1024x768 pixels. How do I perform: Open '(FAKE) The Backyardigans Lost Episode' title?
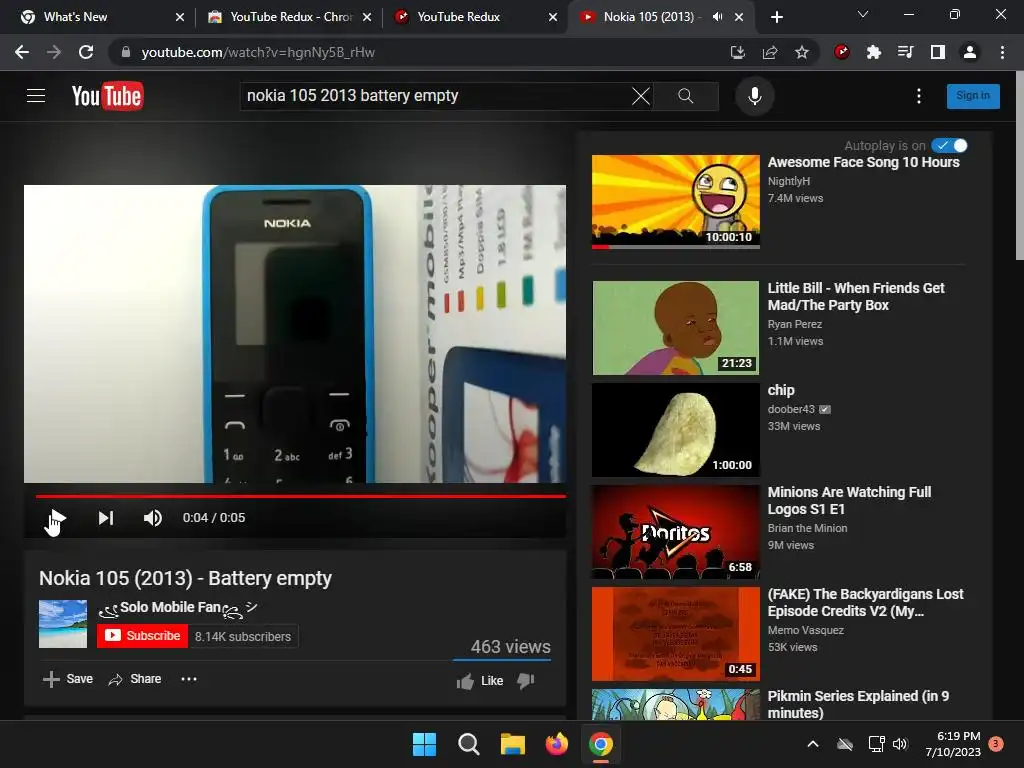pyautogui.click(x=865, y=602)
